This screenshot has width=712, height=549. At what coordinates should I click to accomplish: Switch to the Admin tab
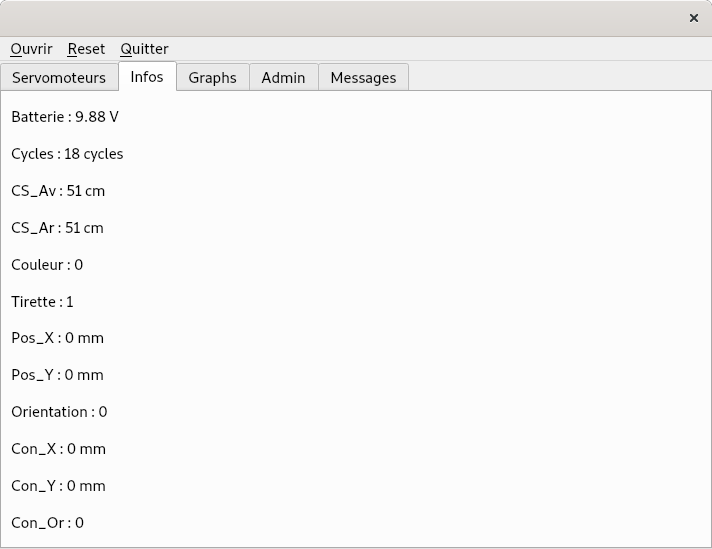283,77
